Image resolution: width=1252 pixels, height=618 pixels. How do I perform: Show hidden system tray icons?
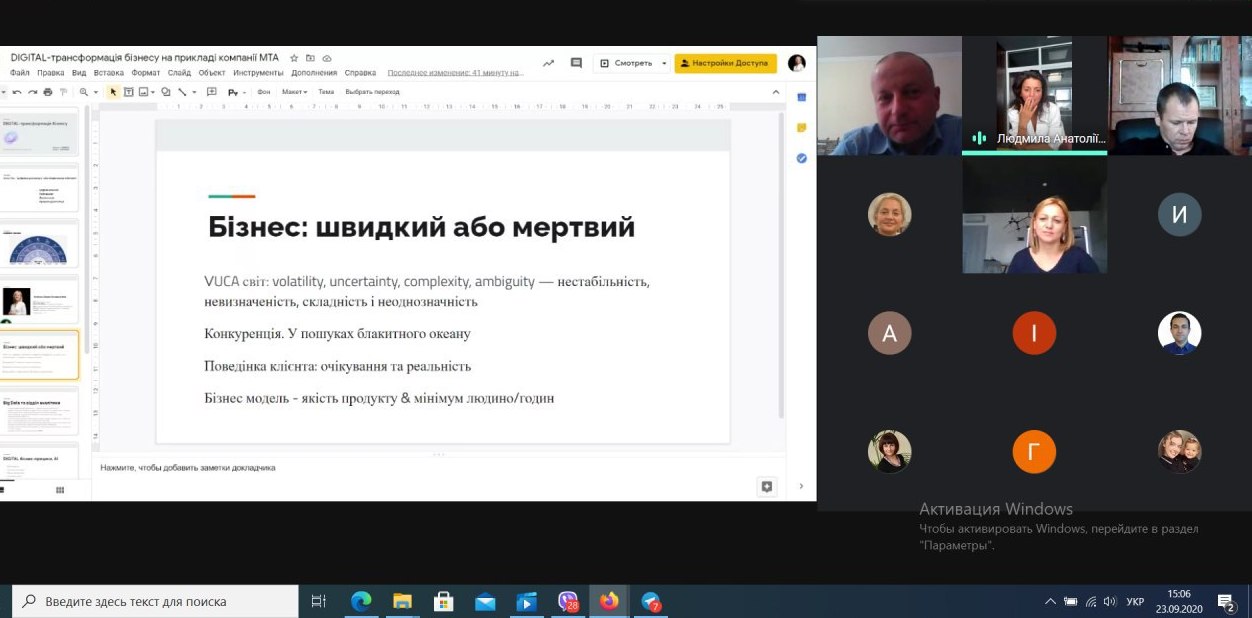pos(1050,601)
